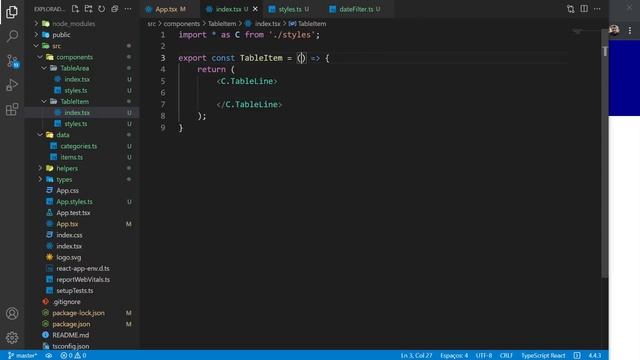
Task: Close the index.tsx editor tab
Action: click(x=255, y=9)
